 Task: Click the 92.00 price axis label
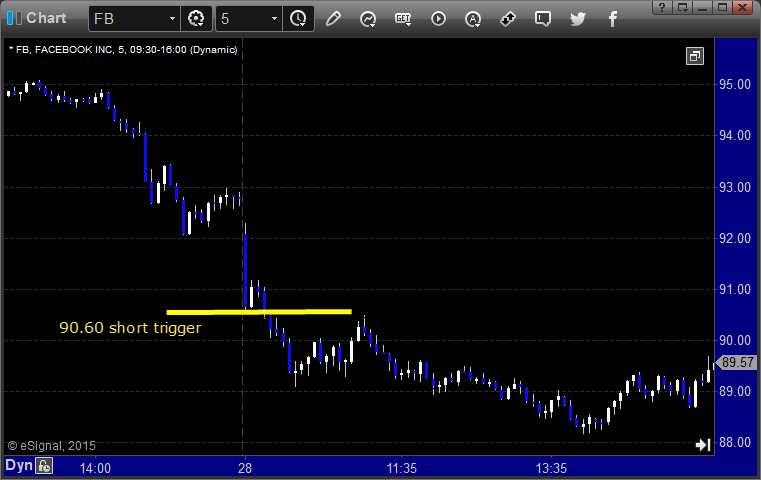(735, 238)
